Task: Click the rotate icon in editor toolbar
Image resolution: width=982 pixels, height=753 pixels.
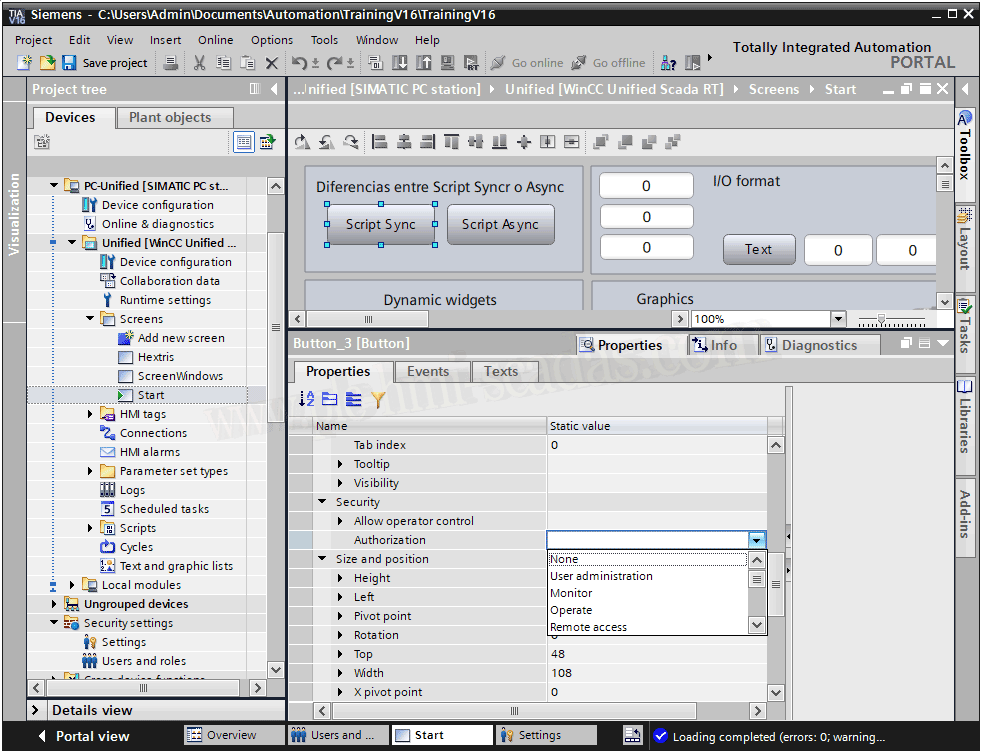Action: tap(302, 142)
